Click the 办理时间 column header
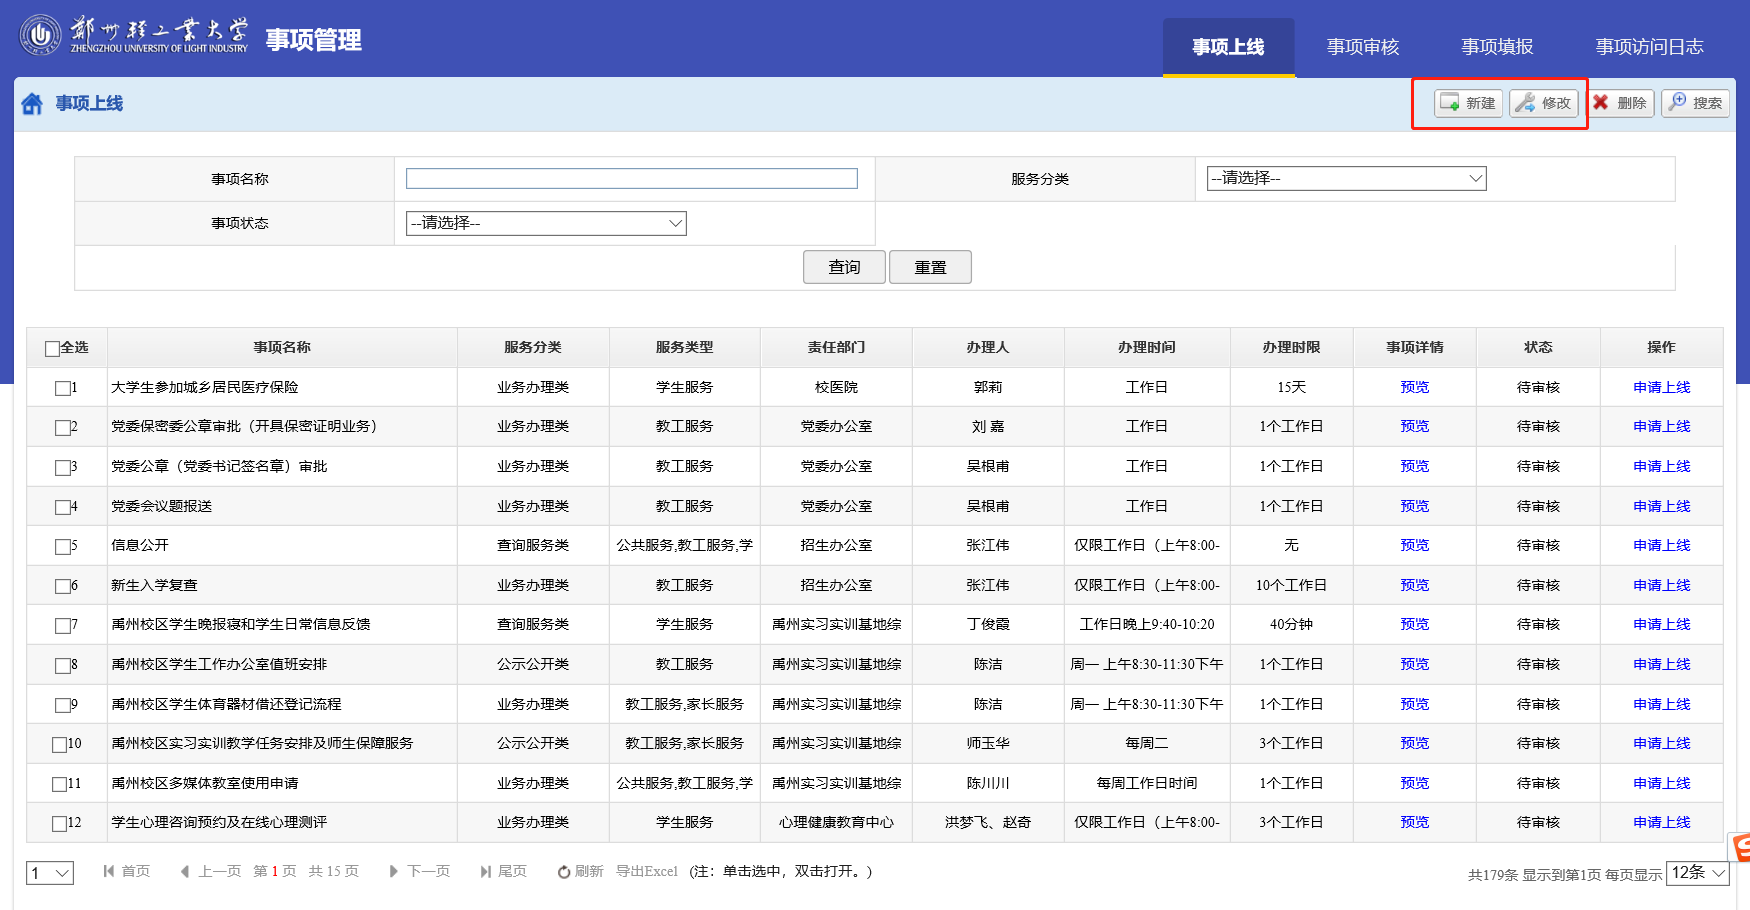Image resolution: width=1750 pixels, height=910 pixels. click(x=1147, y=347)
